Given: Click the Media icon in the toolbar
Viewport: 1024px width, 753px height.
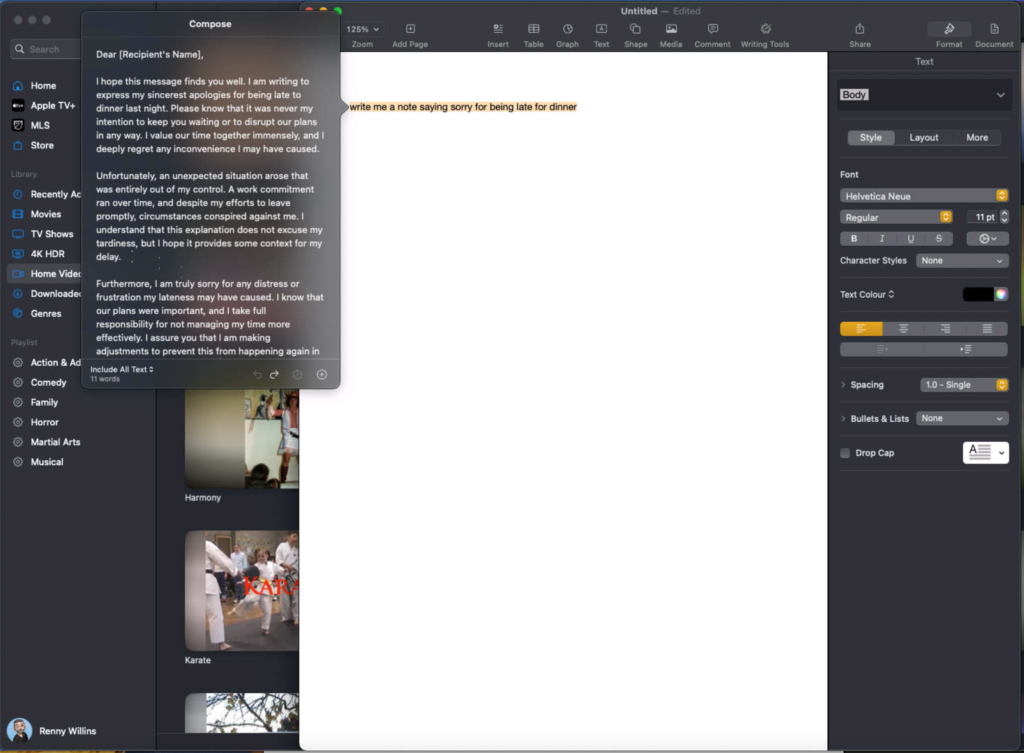Looking at the screenshot, I should point(671,30).
